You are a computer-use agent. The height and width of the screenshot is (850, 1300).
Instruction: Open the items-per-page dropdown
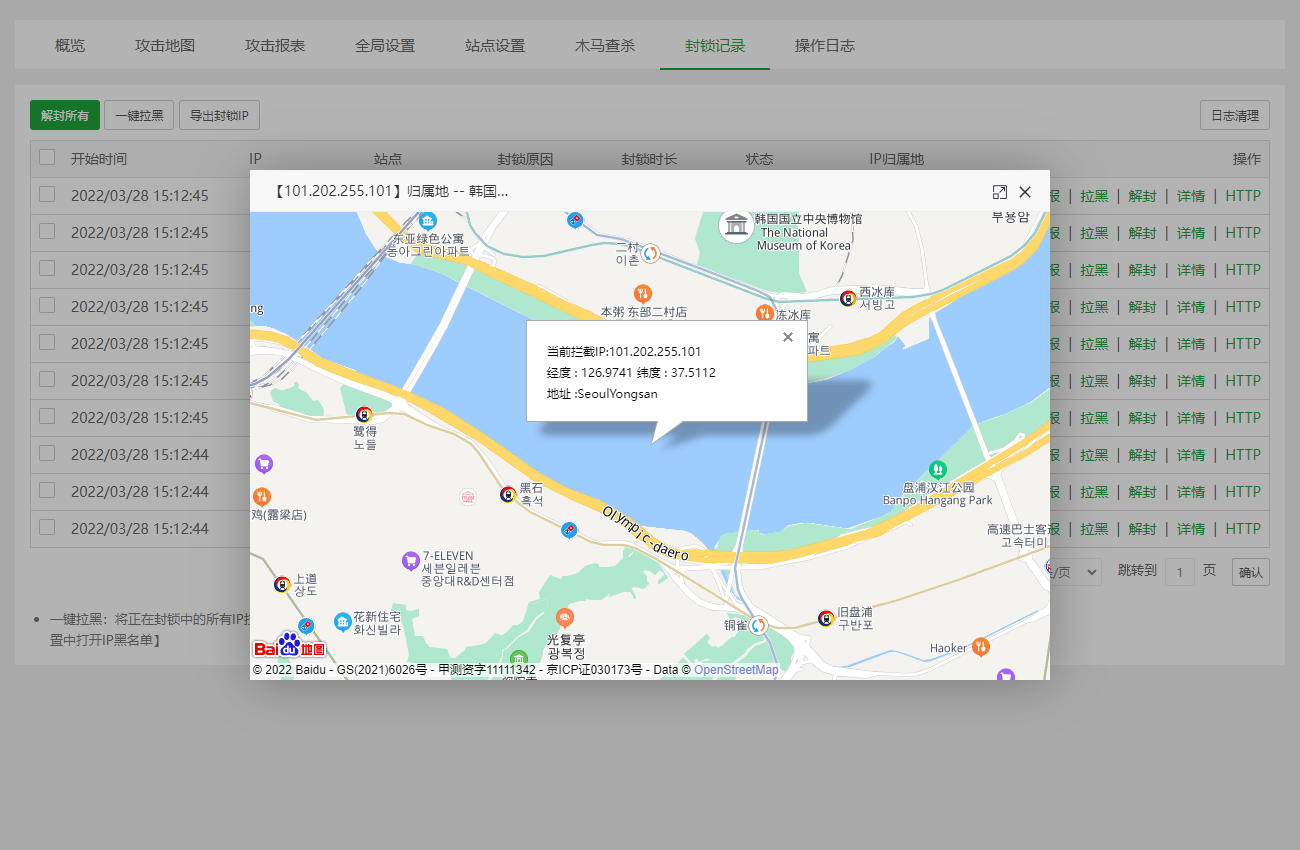tap(1076, 571)
